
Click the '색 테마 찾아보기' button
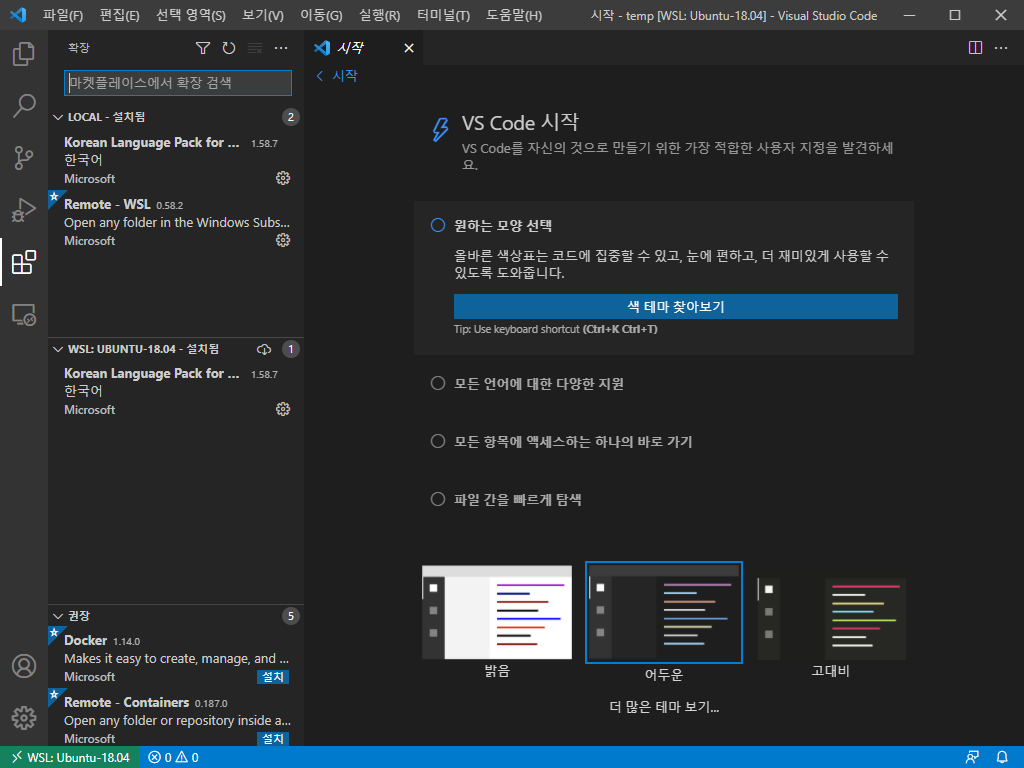pyautogui.click(x=675, y=307)
